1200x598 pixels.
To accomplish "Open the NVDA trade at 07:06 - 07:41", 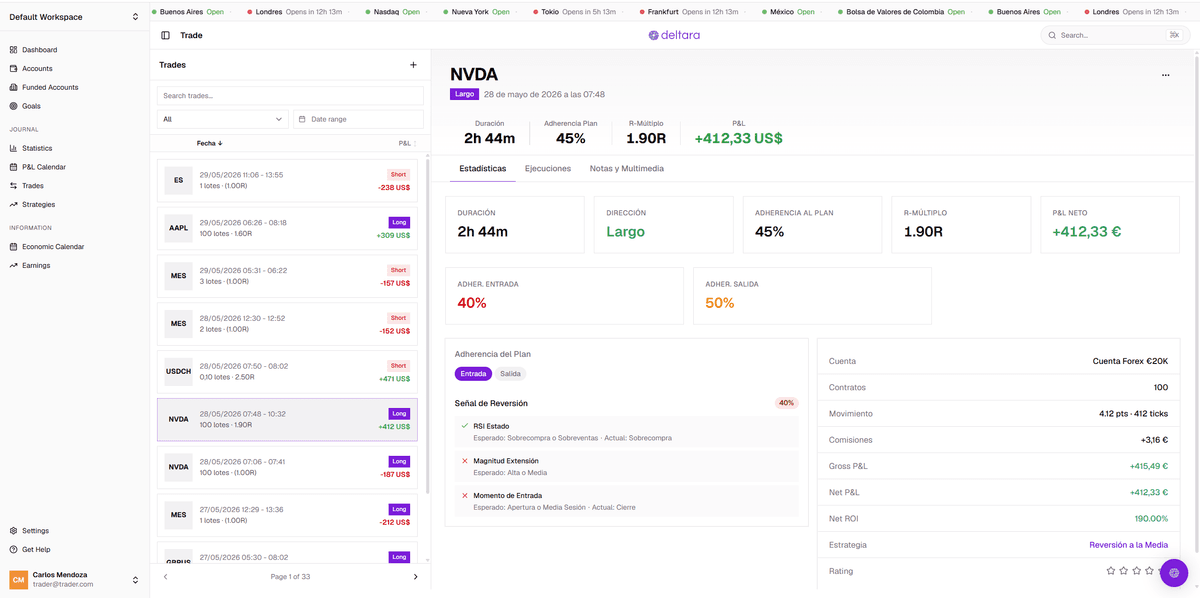I will point(286,467).
